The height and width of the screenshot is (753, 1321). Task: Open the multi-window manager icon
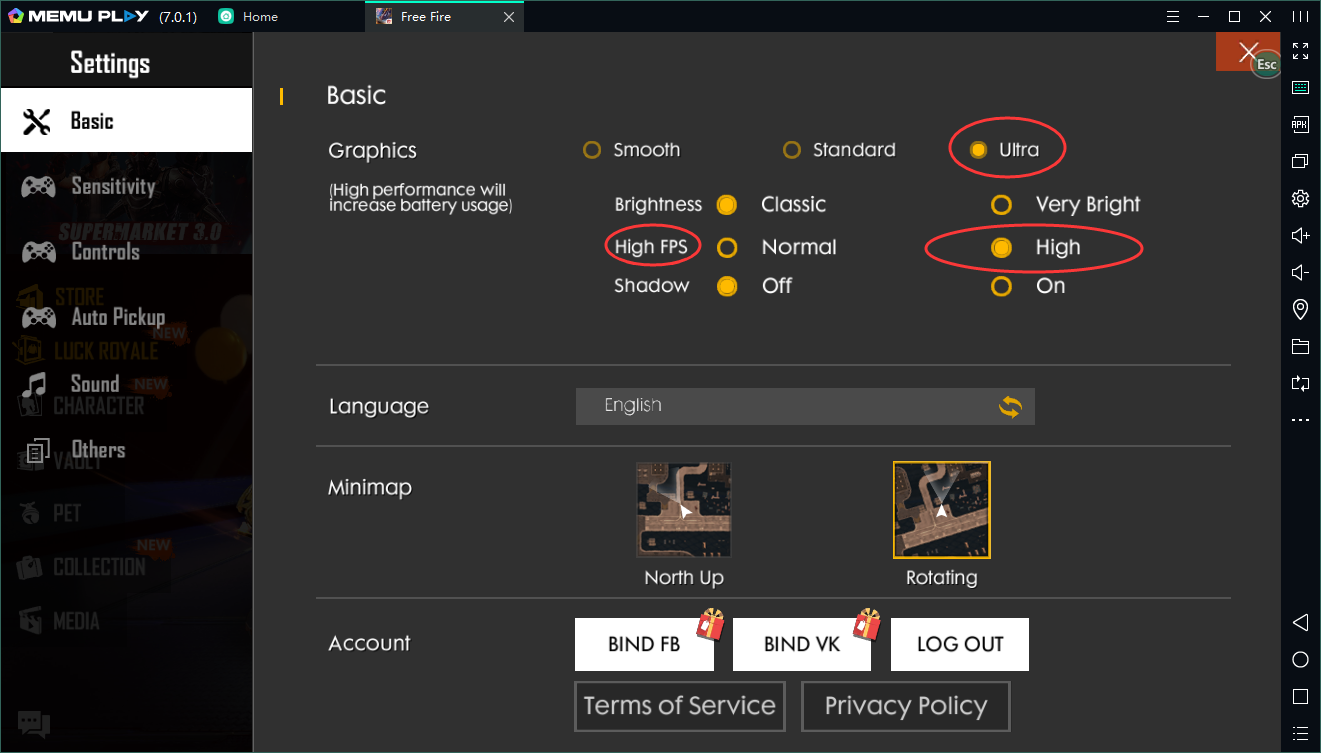(1300, 161)
